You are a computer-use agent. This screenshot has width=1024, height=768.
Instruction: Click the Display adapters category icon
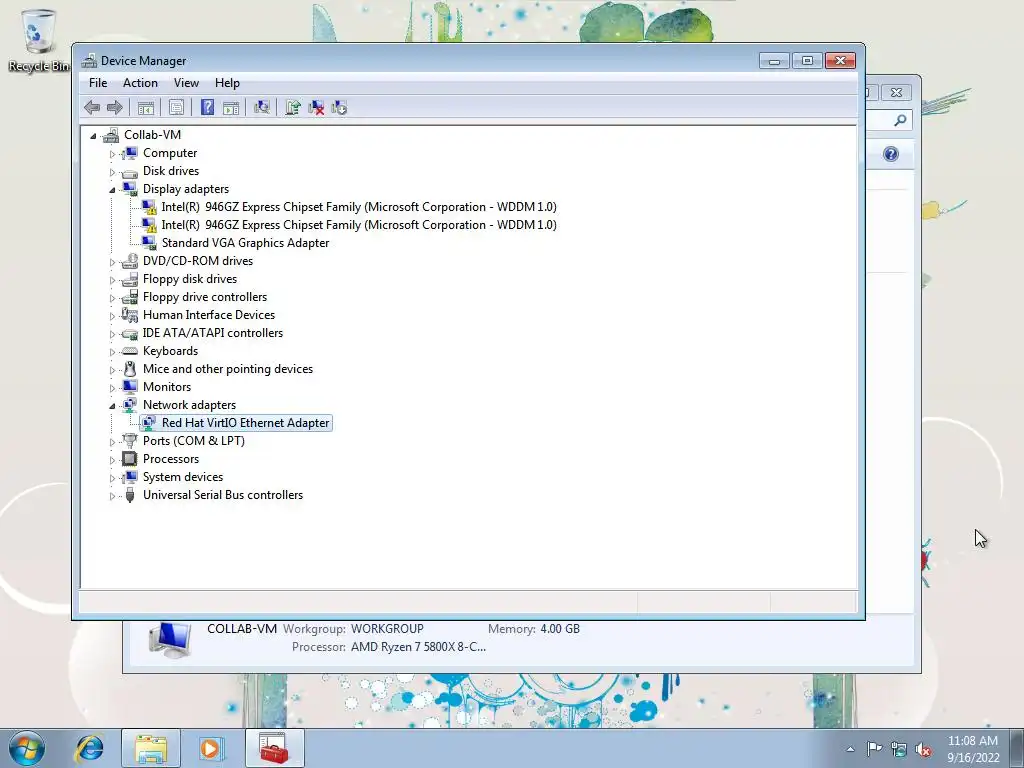click(x=130, y=189)
